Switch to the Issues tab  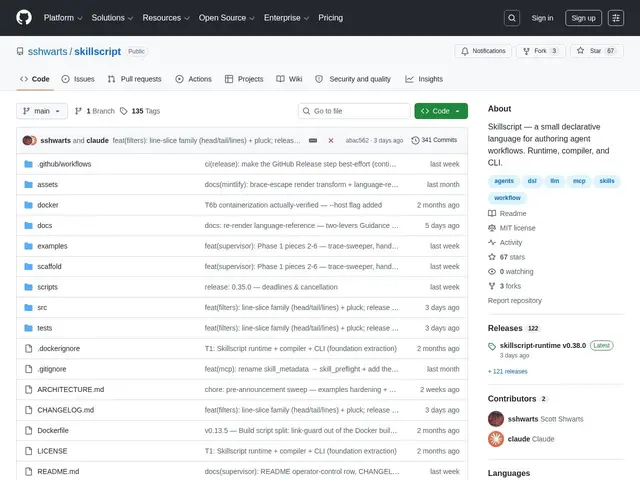[78, 79]
